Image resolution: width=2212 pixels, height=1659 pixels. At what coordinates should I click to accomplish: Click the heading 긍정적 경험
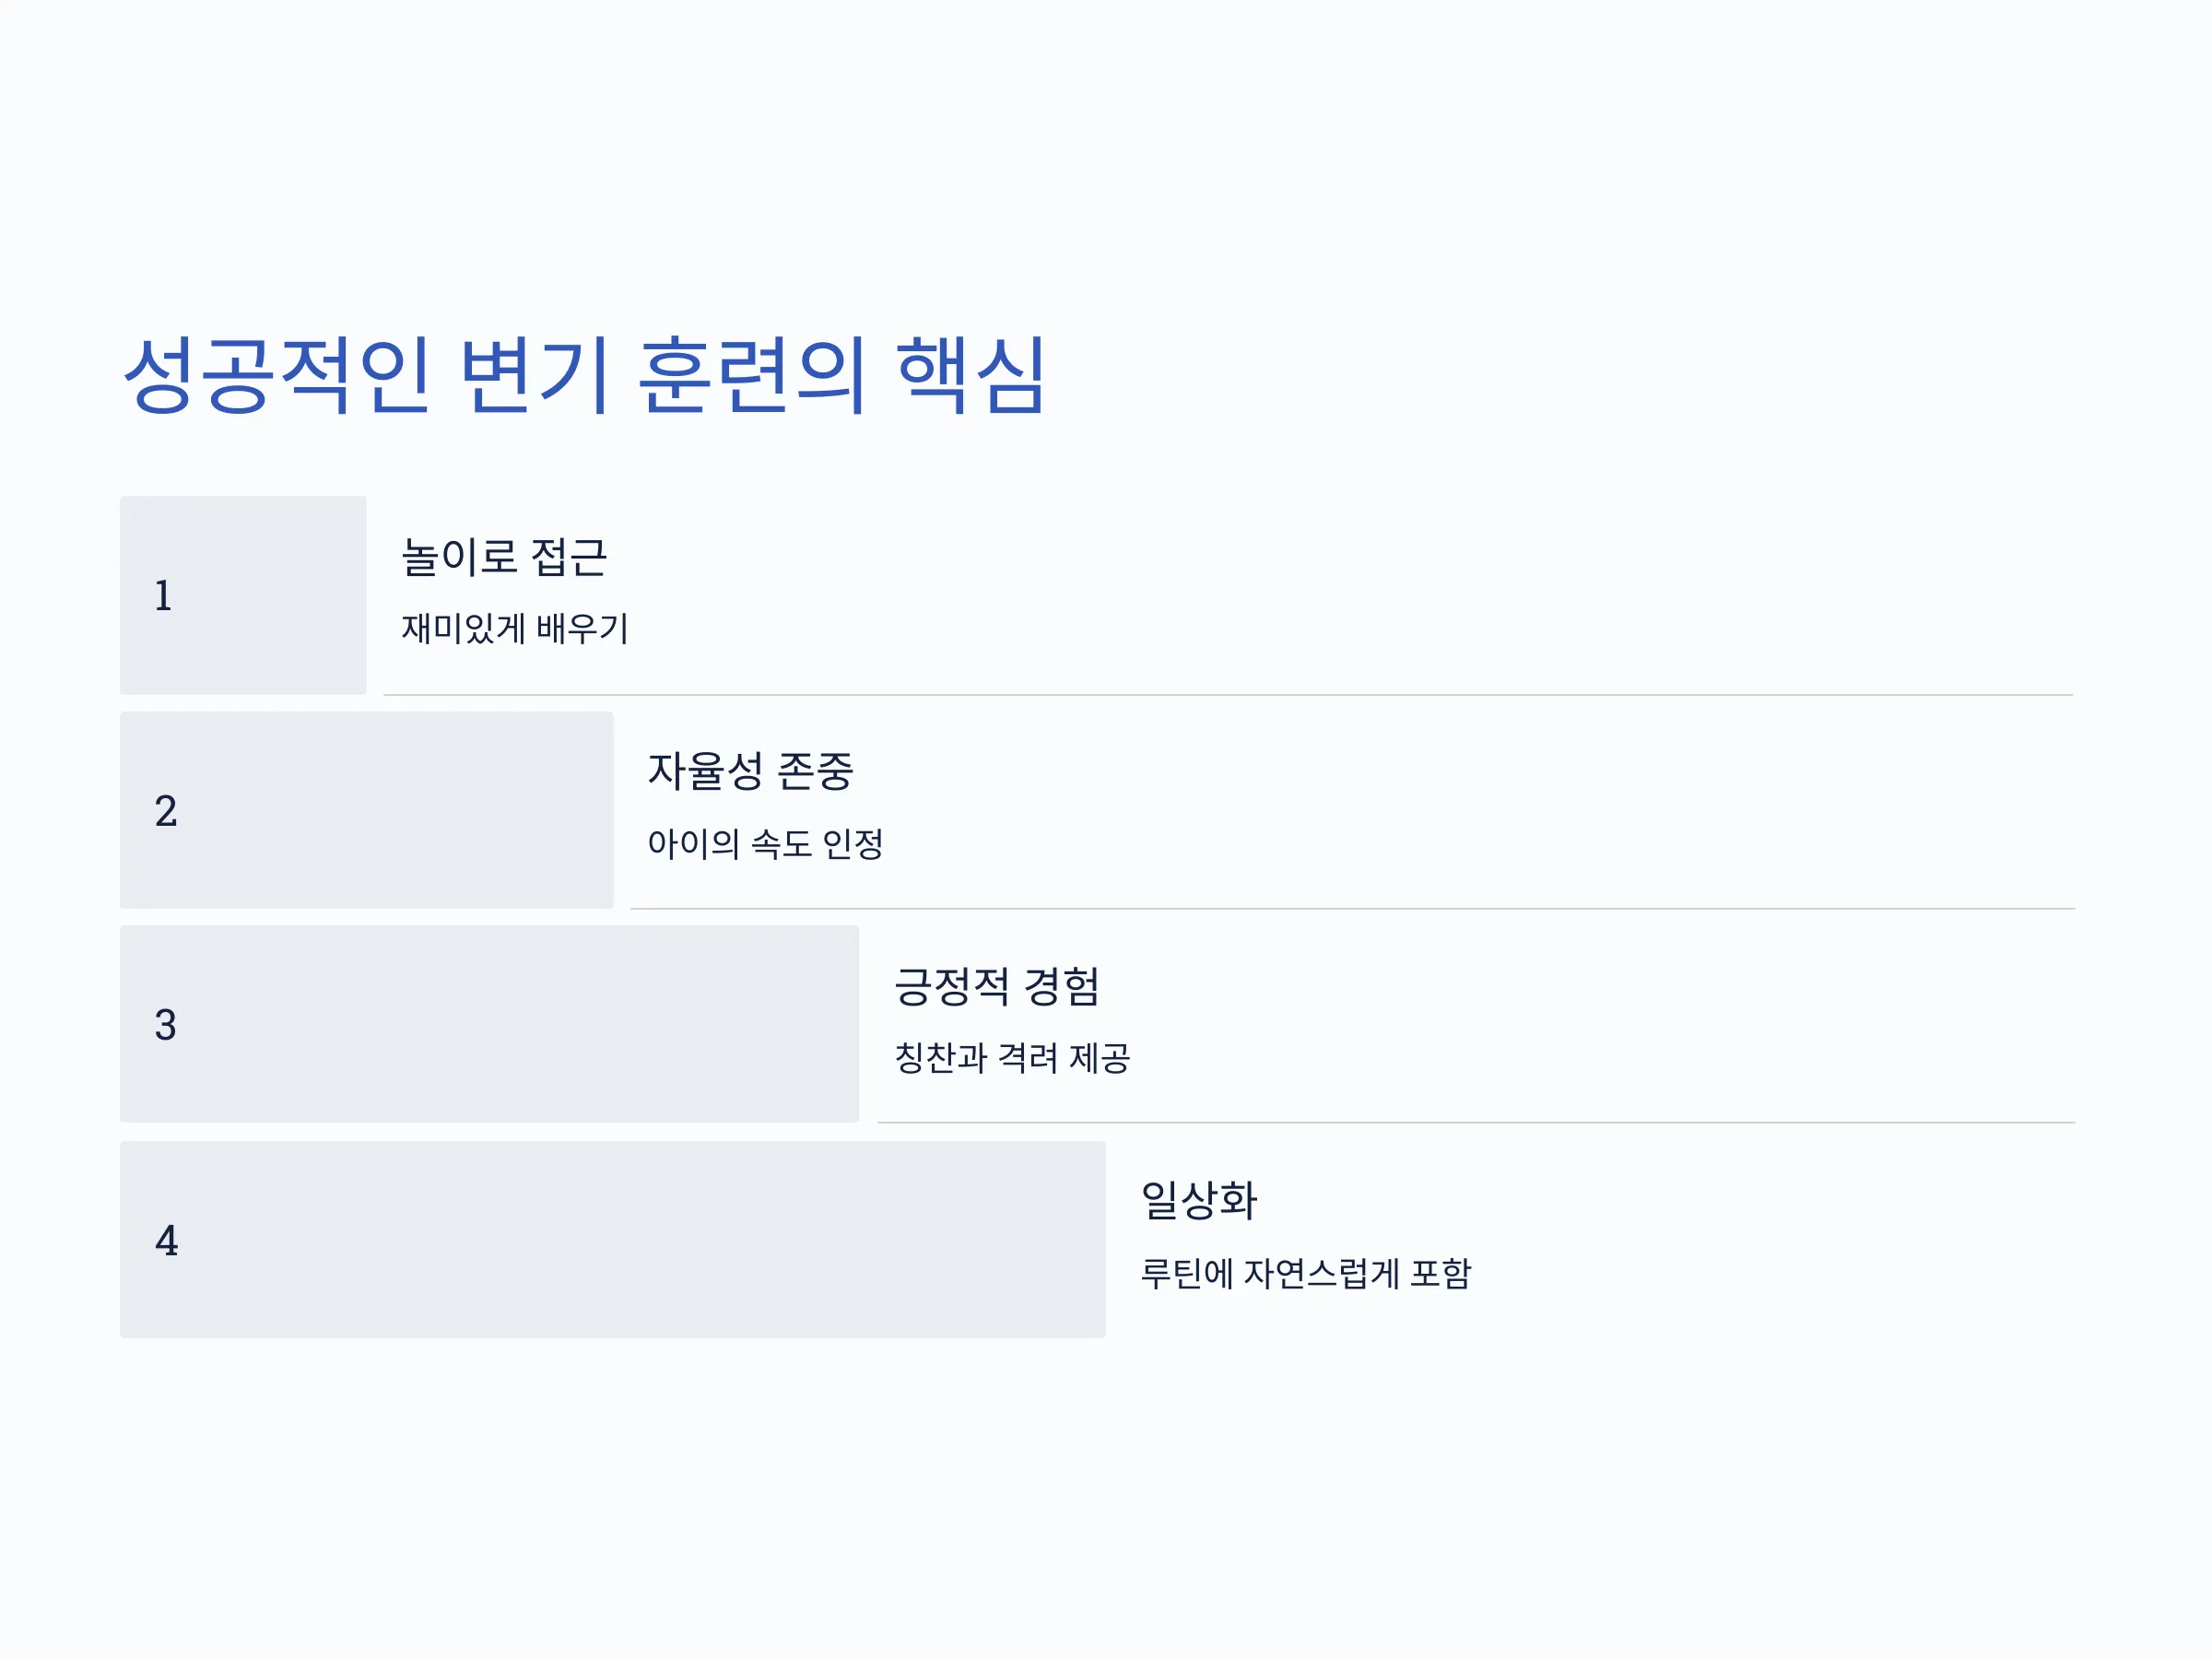(x=997, y=987)
